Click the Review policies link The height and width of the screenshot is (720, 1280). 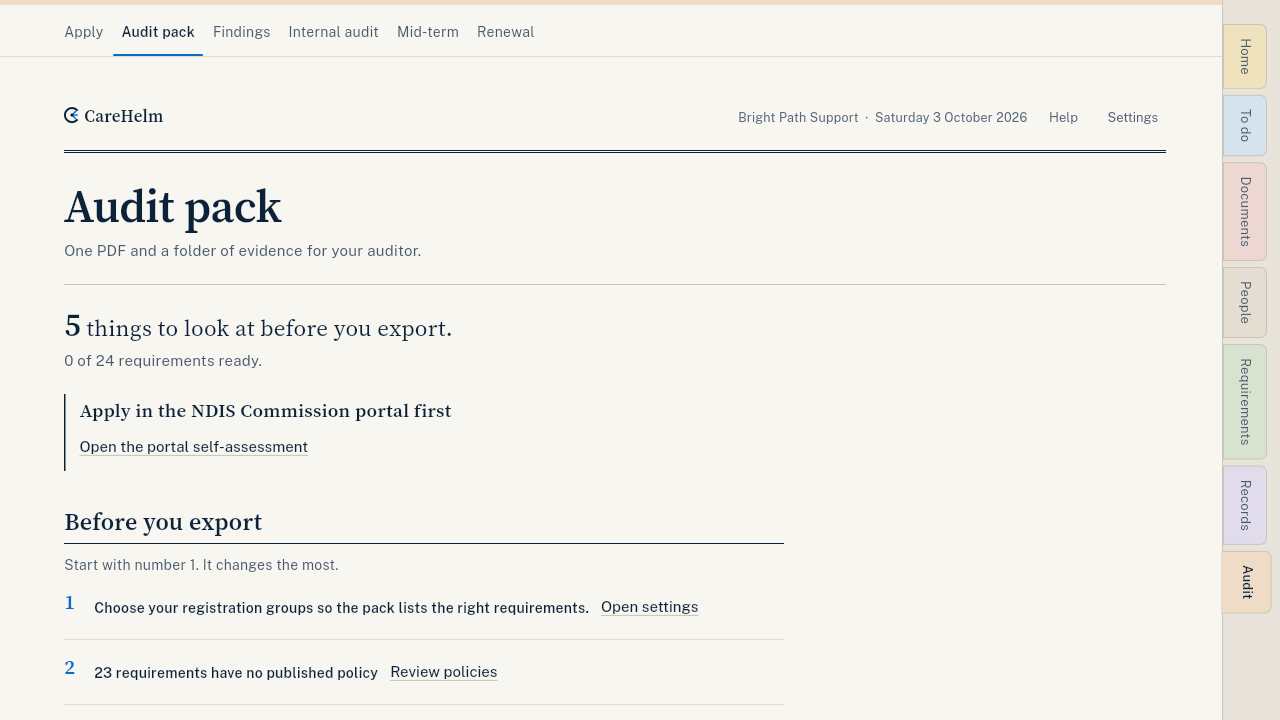[x=443, y=672]
